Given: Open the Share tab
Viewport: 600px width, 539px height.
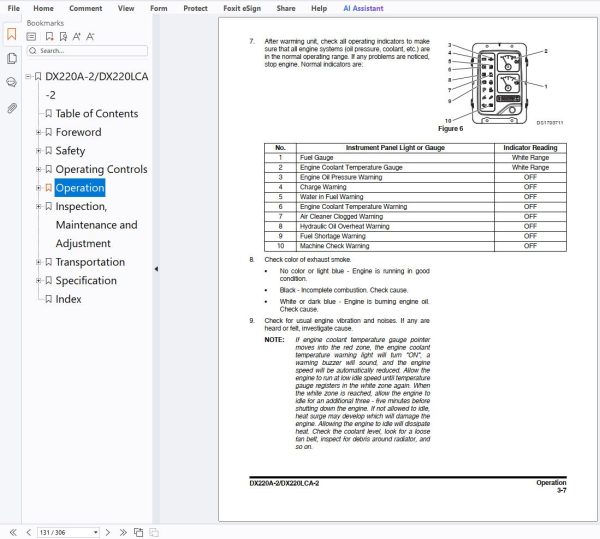Looking at the screenshot, I should click(x=286, y=8).
